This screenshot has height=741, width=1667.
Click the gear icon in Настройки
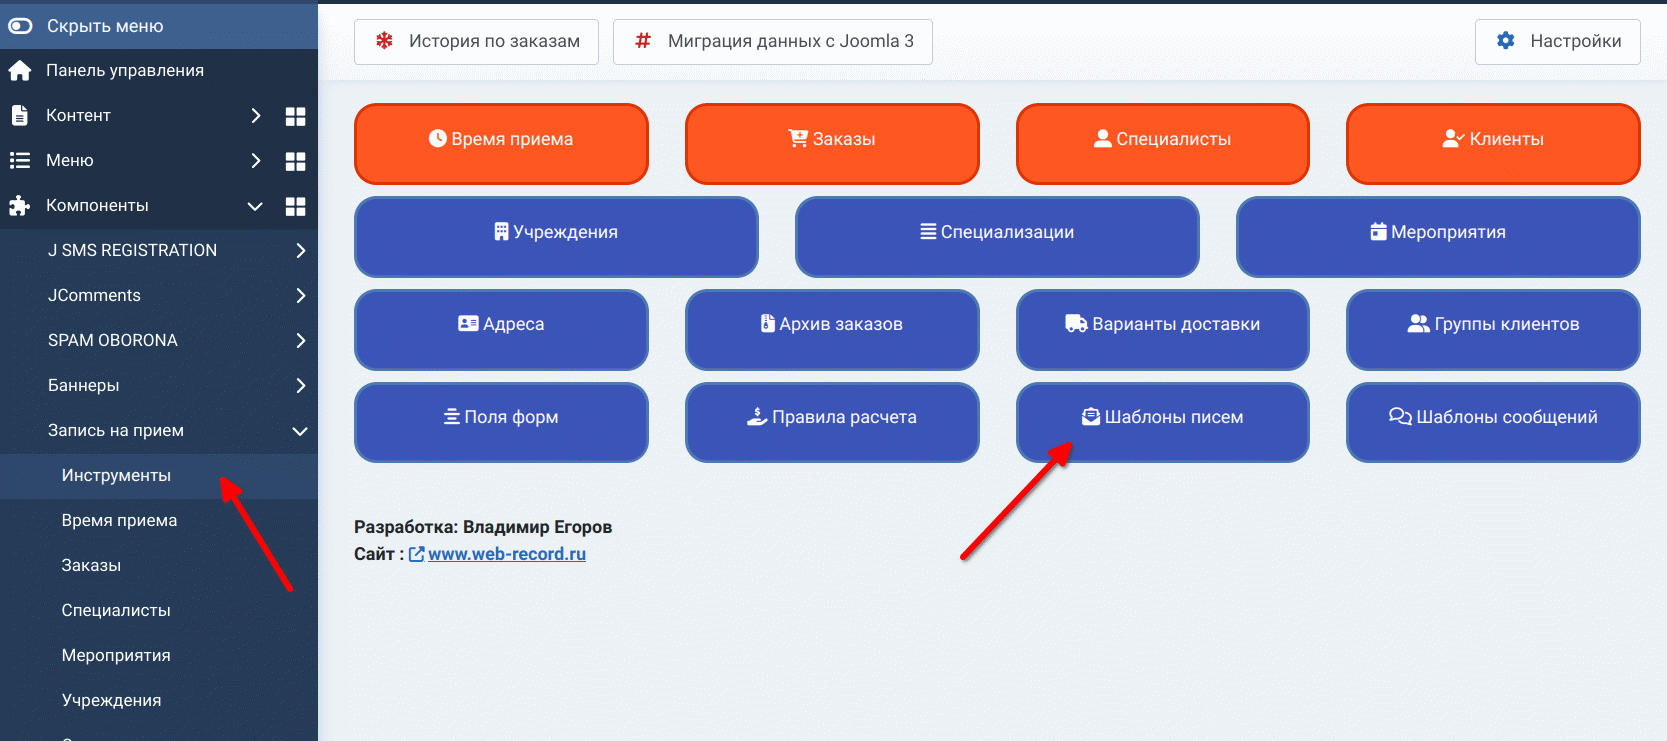pyautogui.click(x=1505, y=41)
